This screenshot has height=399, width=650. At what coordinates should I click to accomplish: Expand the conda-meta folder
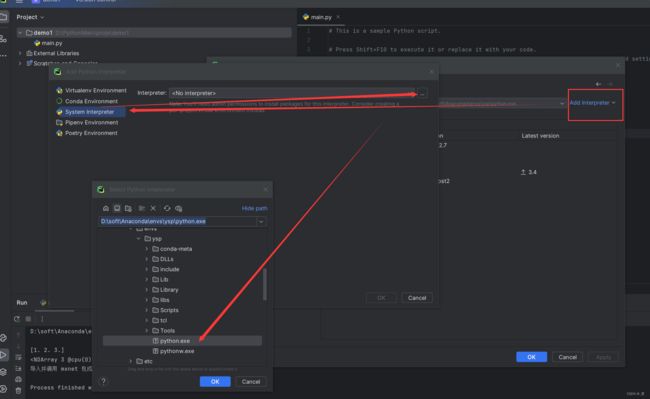click(146, 249)
